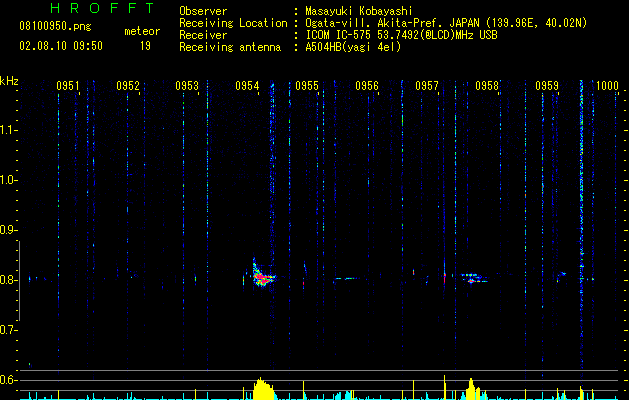
Task: Click the 0957 time marker
Action: point(427,86)
